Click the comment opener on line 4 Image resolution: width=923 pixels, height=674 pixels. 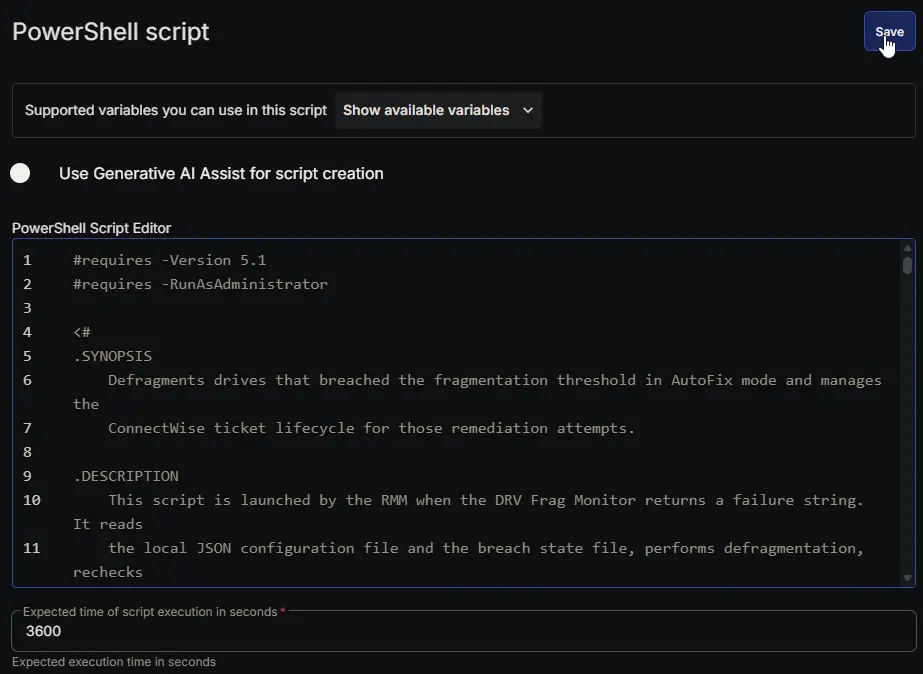(x=82, y=332)
